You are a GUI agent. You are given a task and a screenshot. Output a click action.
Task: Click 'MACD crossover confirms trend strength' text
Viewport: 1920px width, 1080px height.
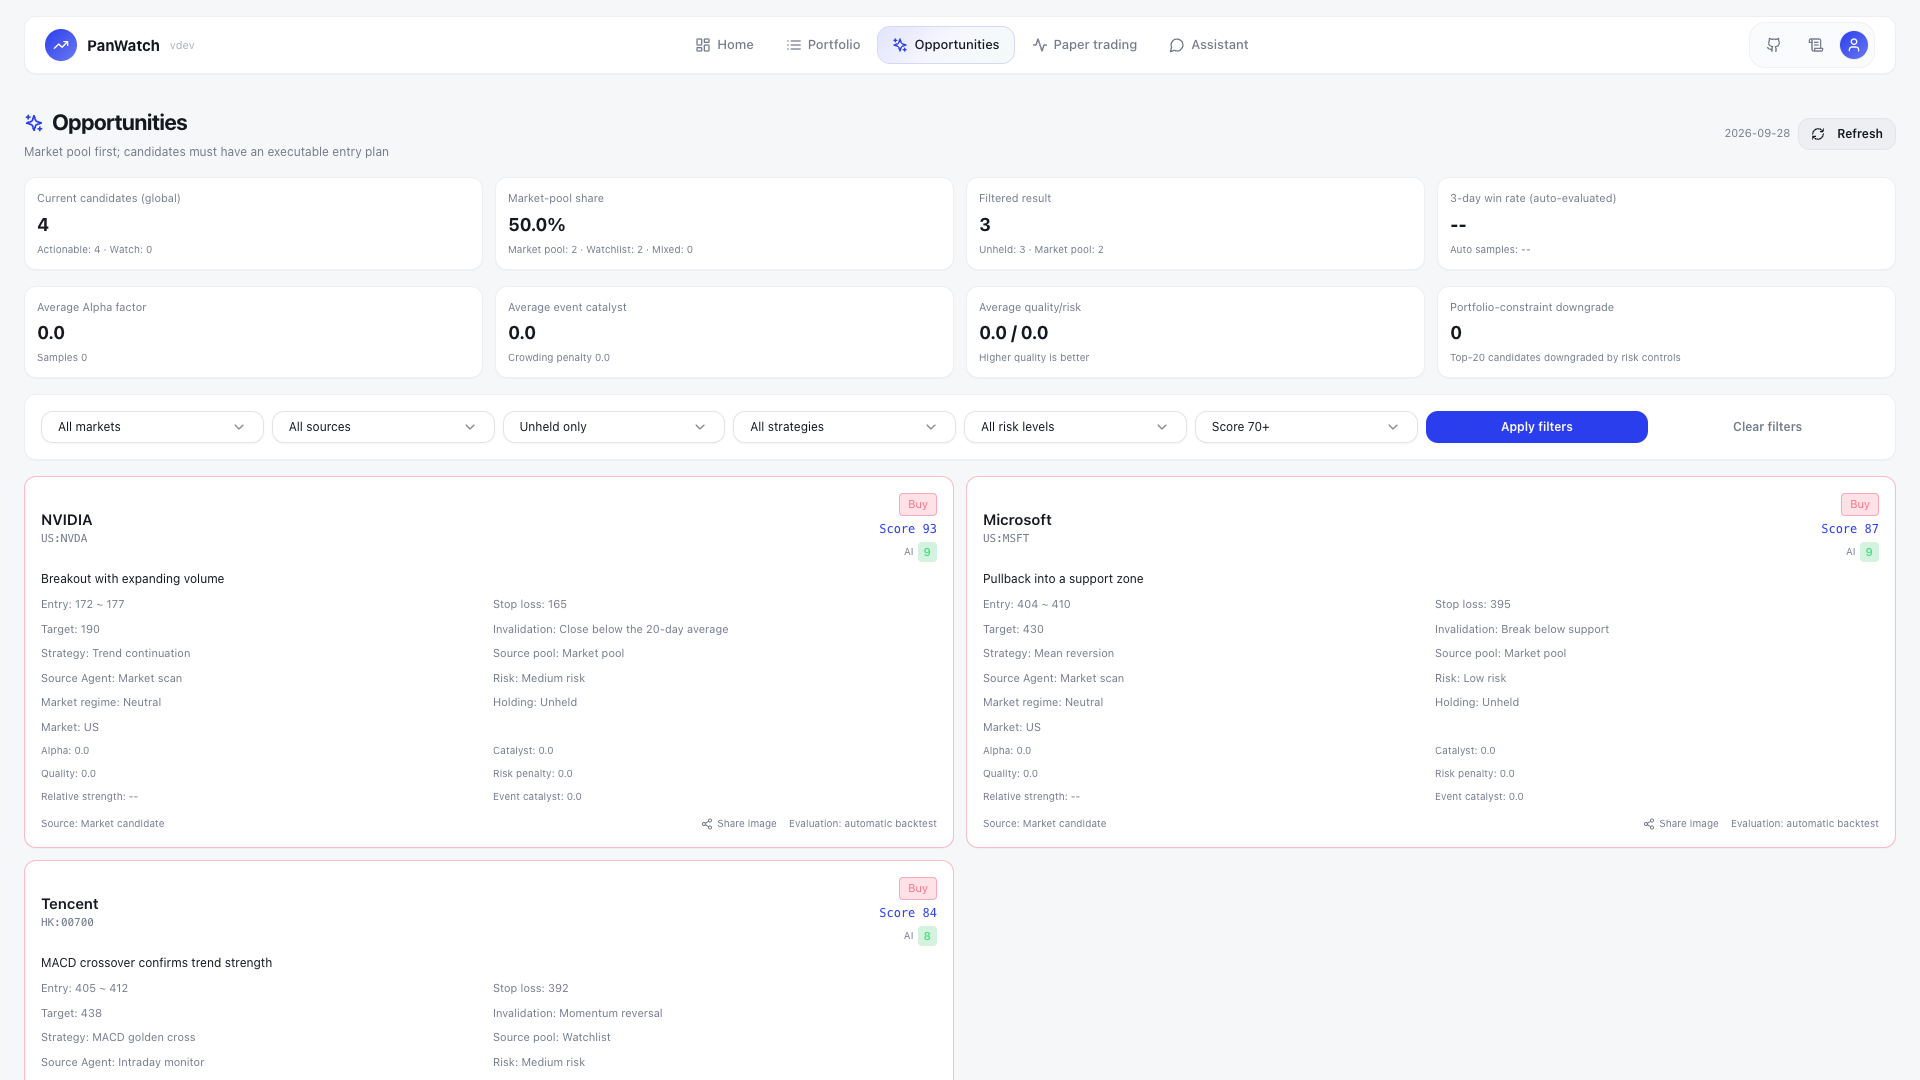click(x=156, y=963)
